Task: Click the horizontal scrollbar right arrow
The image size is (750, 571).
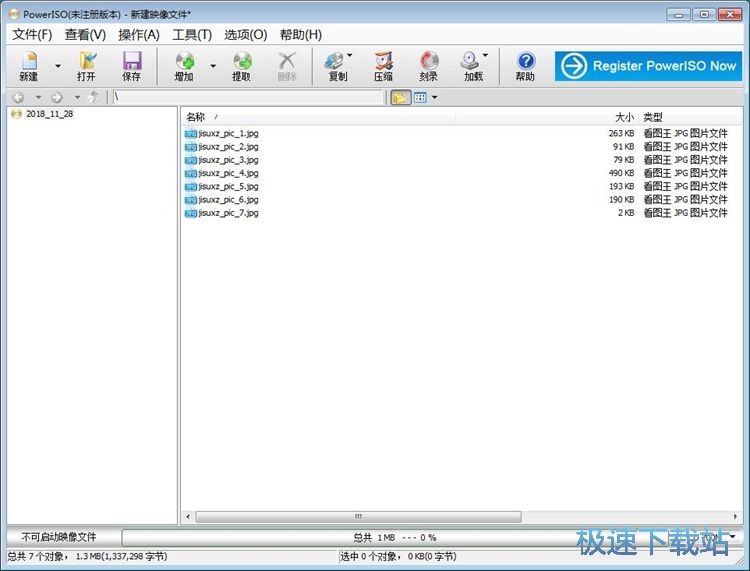Action: pos(735,516)
